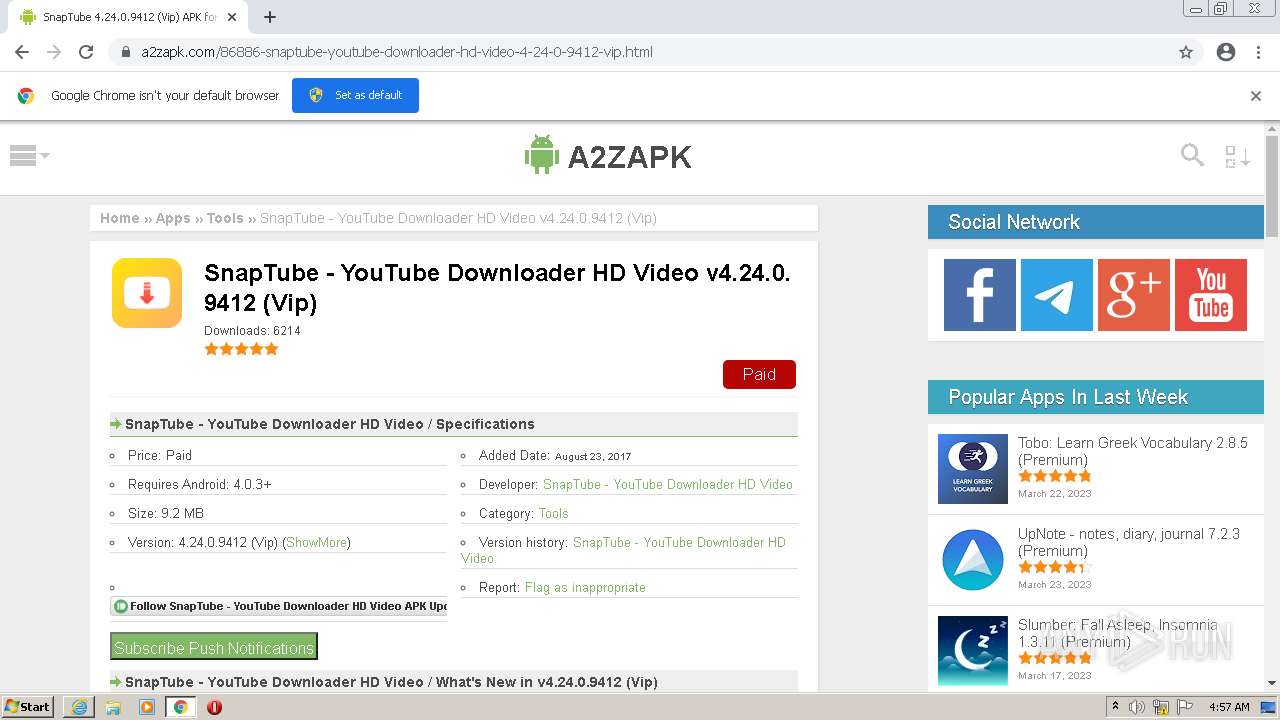The height and width of the screenshot is (720, 1280).
Task: Expand the hamburger site menu
Action: click(x=29, y=155)
